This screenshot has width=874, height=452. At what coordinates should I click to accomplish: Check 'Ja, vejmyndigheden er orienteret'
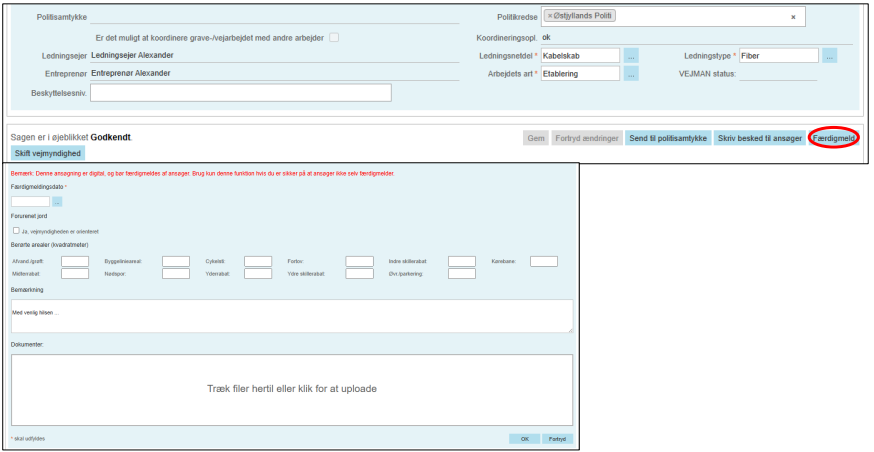pyautogui.click(x=15, y=230)
